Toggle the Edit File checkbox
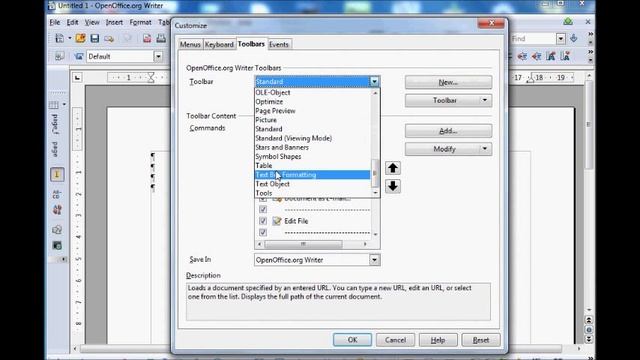This screenshot has height=360, width=640. 263,221
